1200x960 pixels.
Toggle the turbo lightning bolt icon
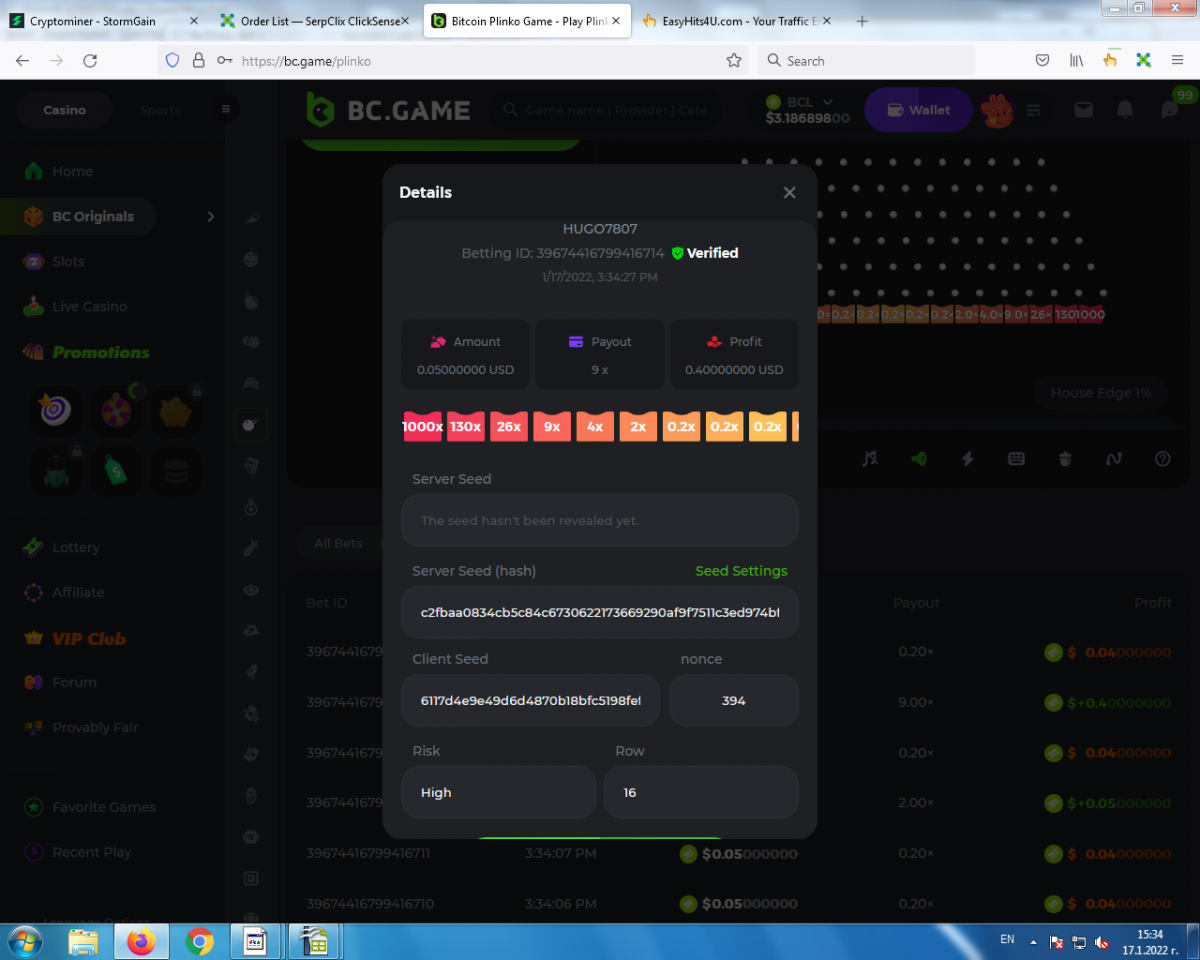pos(967,458)
